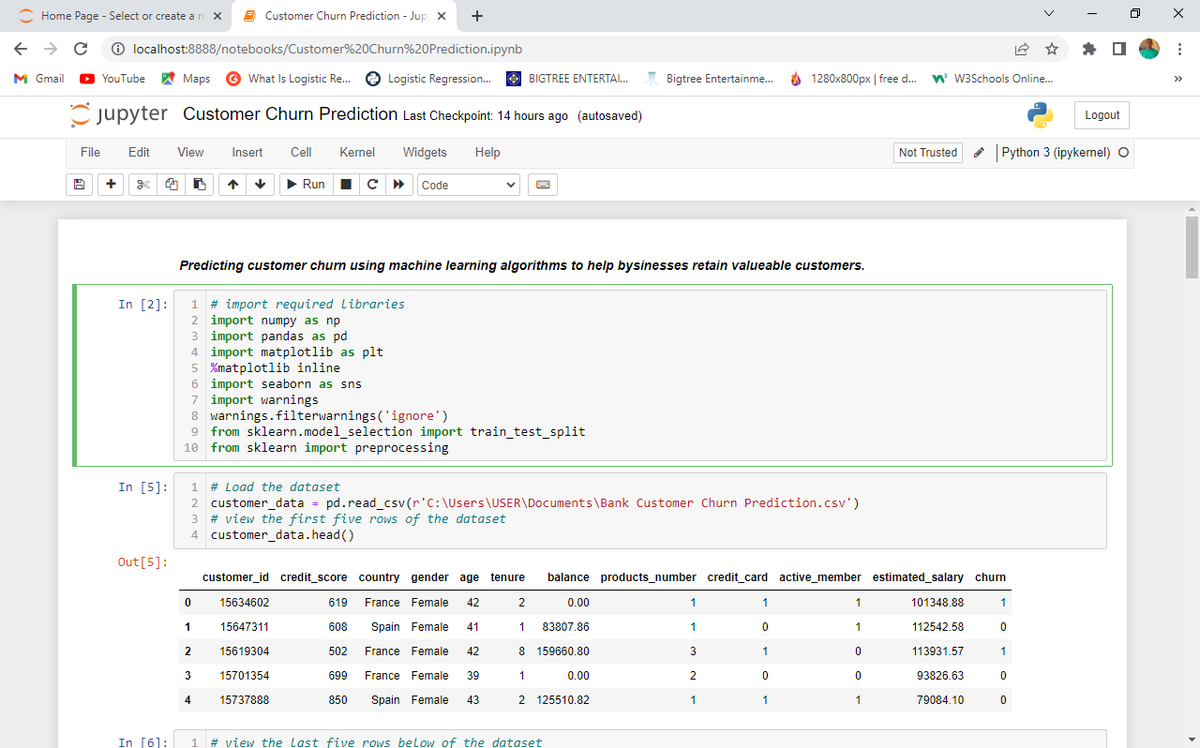Show more bookmarks chevron
Screen dimensions: 1200x748
pyautogui.click(x=1178, y=79)
